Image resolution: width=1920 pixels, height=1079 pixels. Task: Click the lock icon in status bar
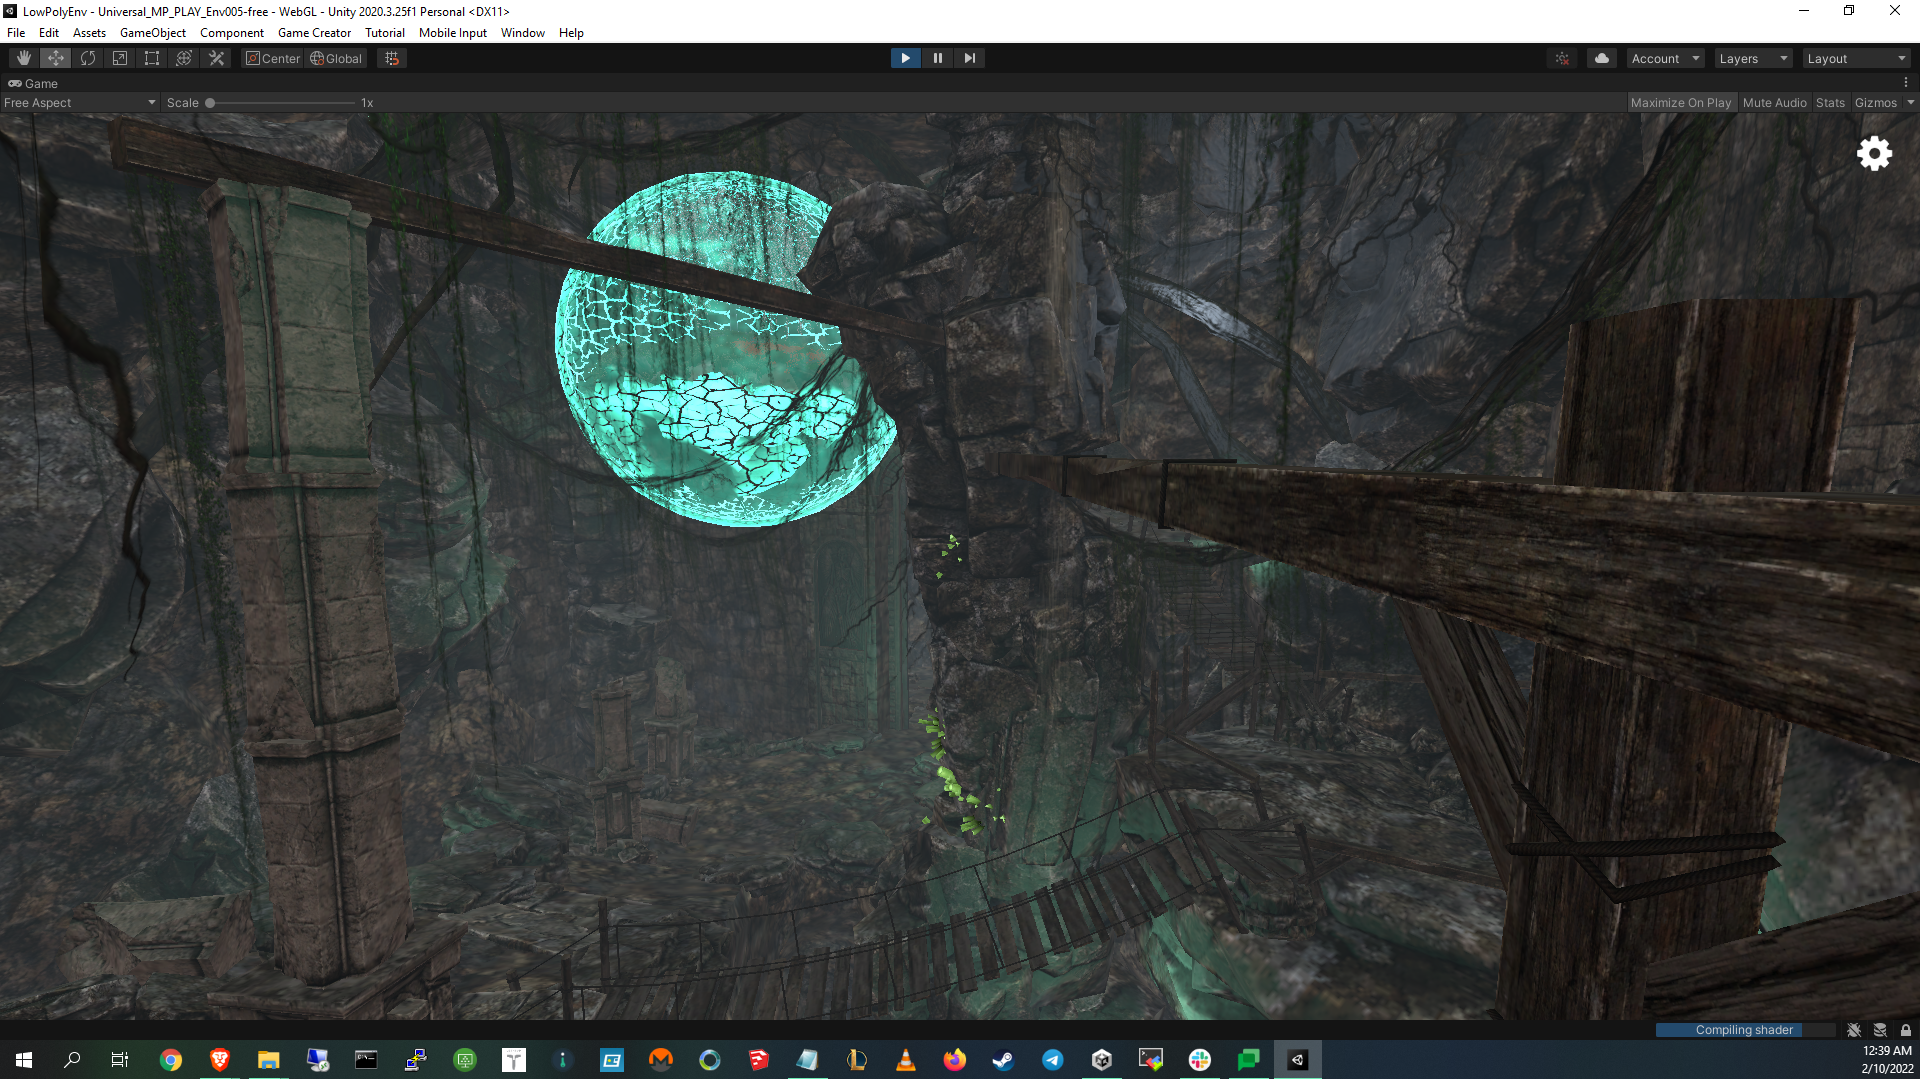(x=1906, y=1030)
